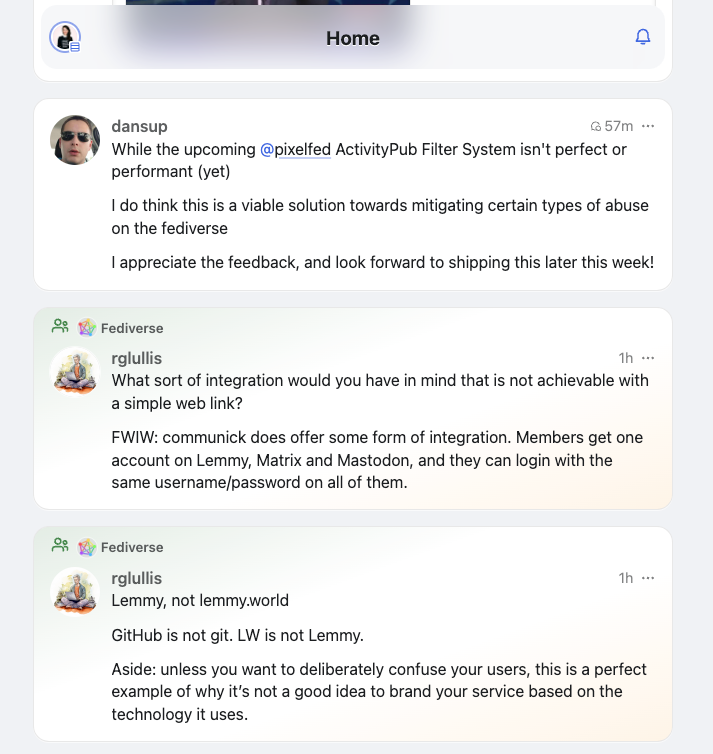Viewport: 713px width, 754px height.
Task: Click the group icon above the integration post
Action: (60, 327)
